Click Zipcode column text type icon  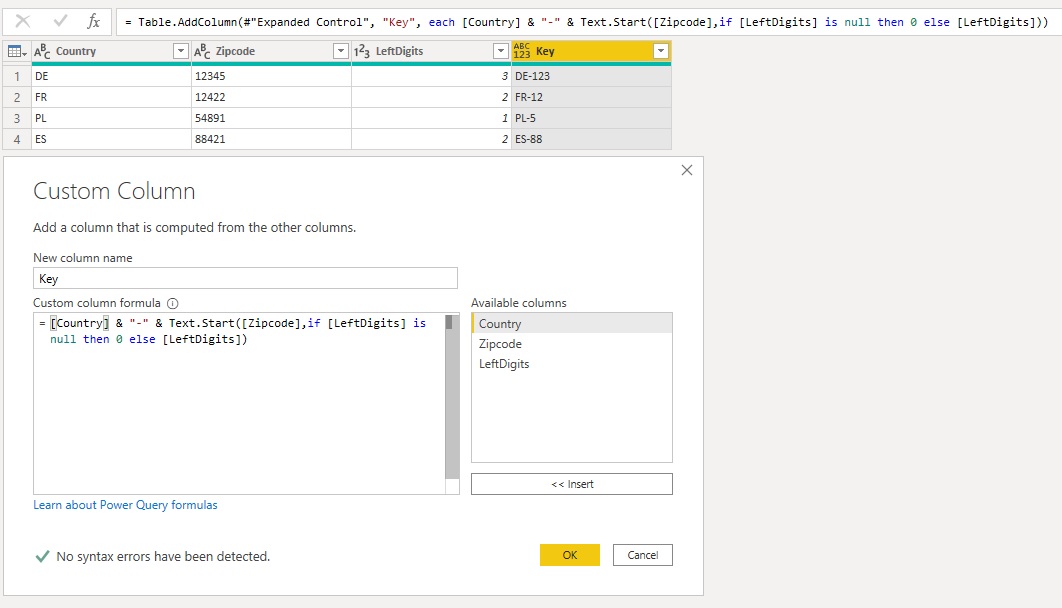[202, 51]
